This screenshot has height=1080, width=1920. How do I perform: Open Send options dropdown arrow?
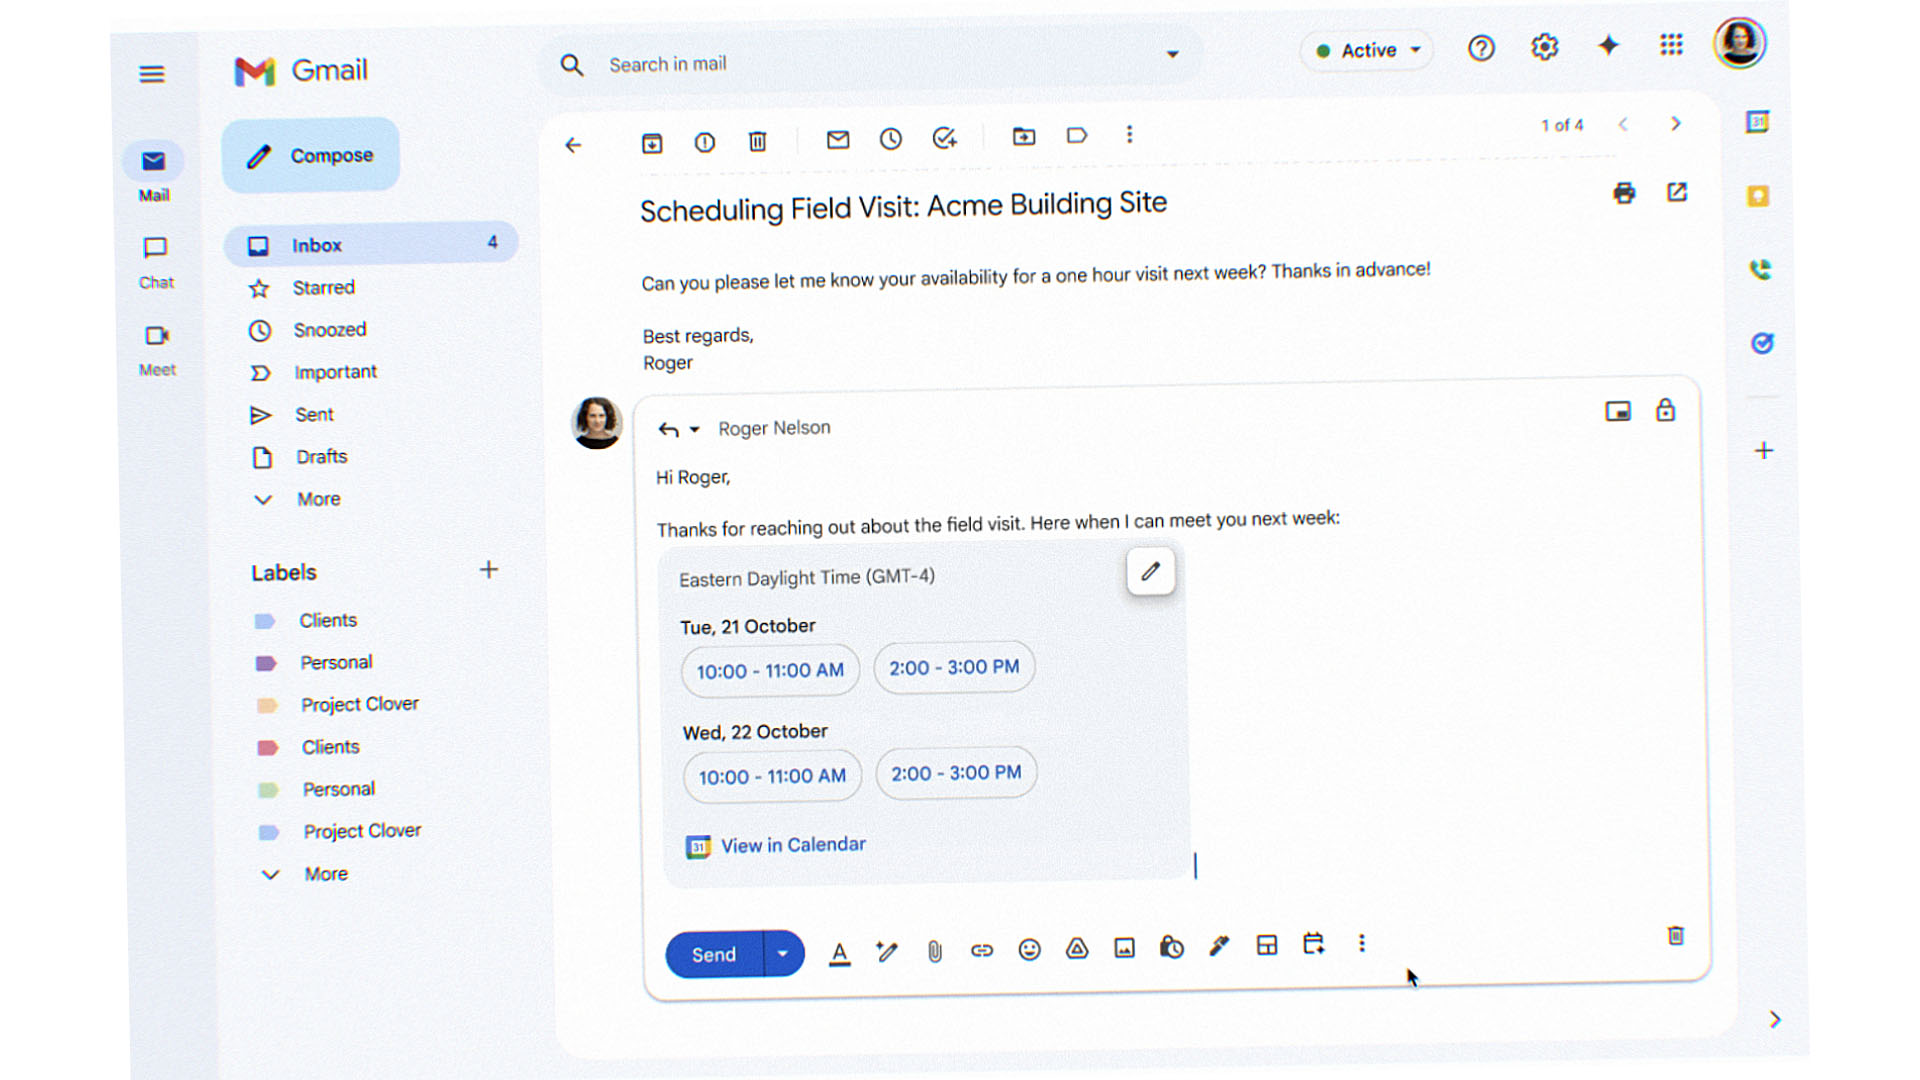[783, 954]
